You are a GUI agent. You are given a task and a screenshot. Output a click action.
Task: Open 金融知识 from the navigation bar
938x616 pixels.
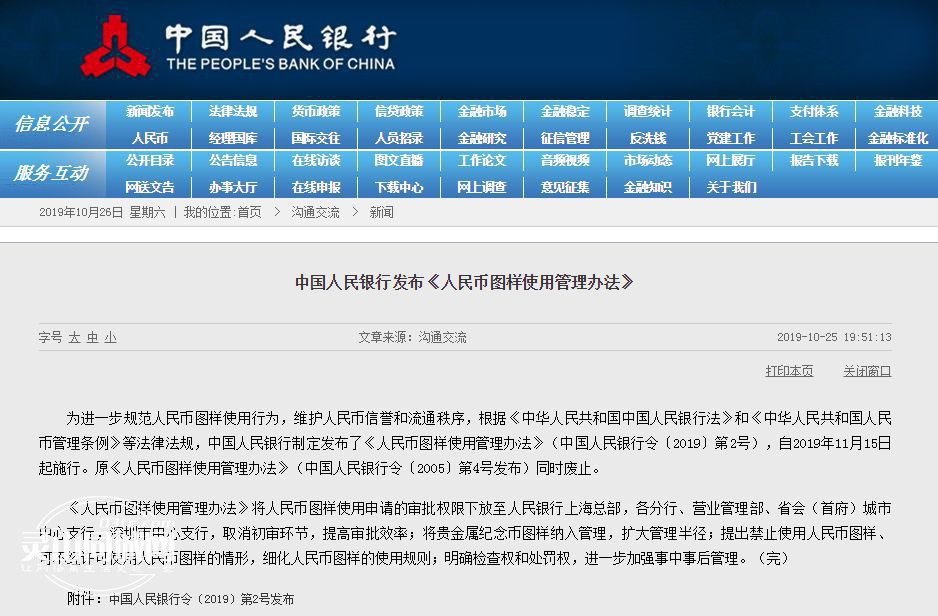648,187
